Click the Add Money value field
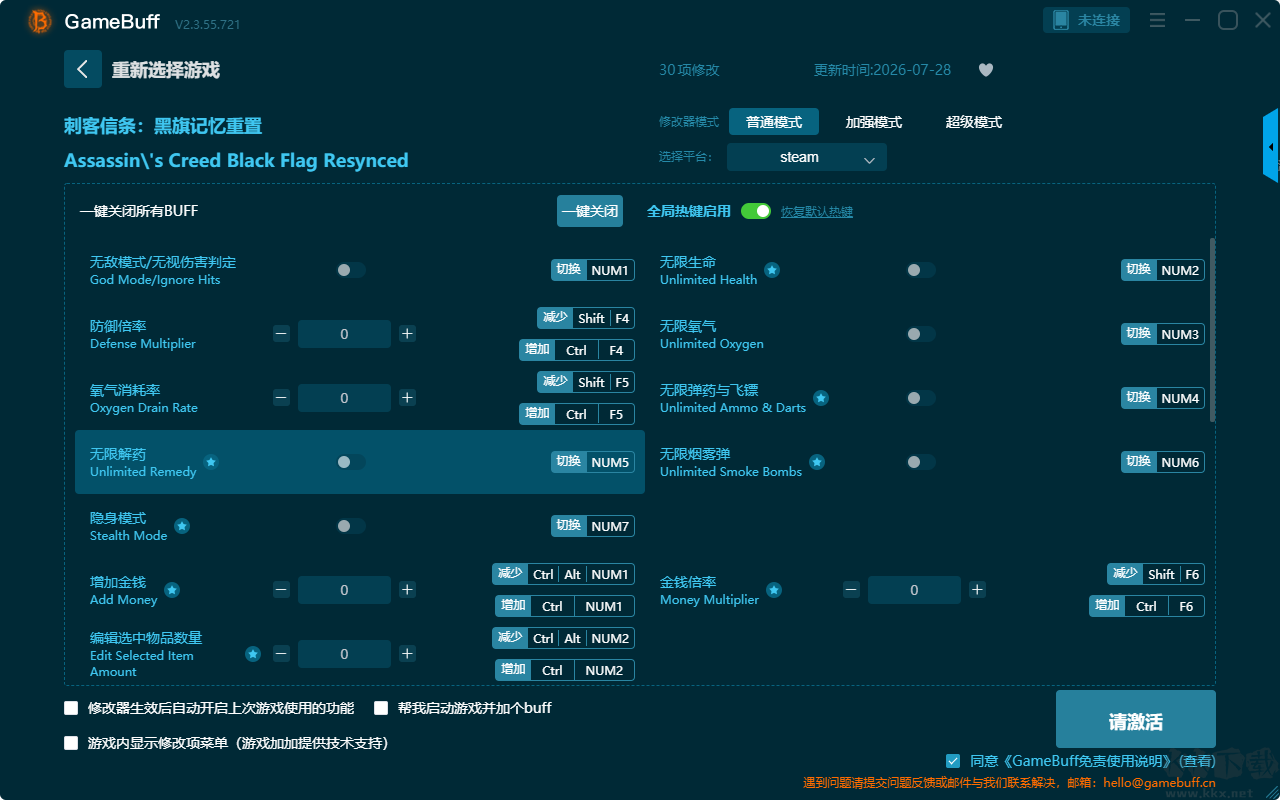The image size is (1280, 800). pyautogui.click(x=344, y=590)
